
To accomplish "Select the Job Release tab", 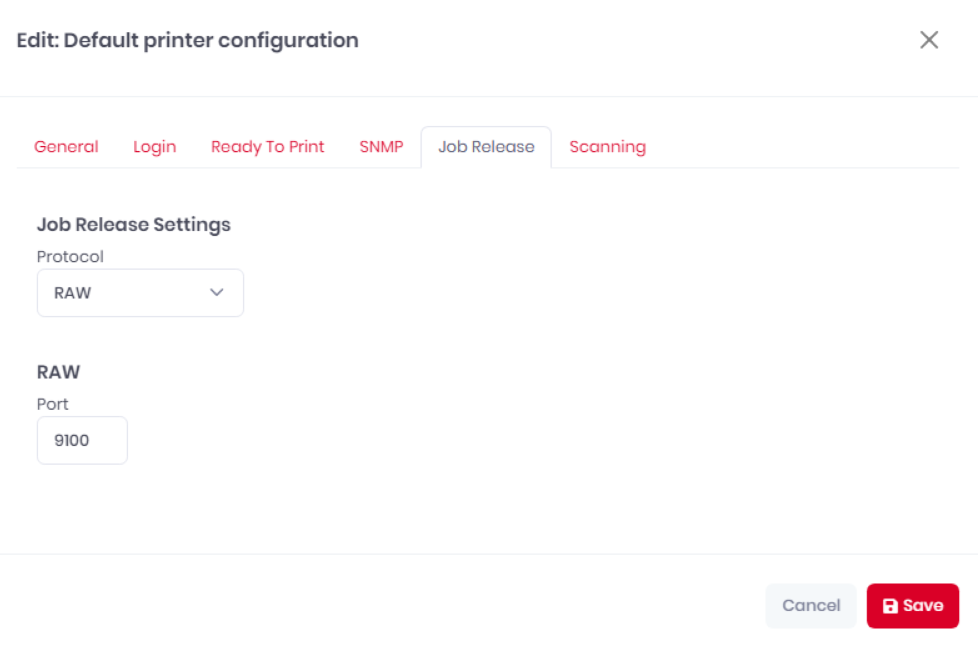I will (x=486, y=147).
